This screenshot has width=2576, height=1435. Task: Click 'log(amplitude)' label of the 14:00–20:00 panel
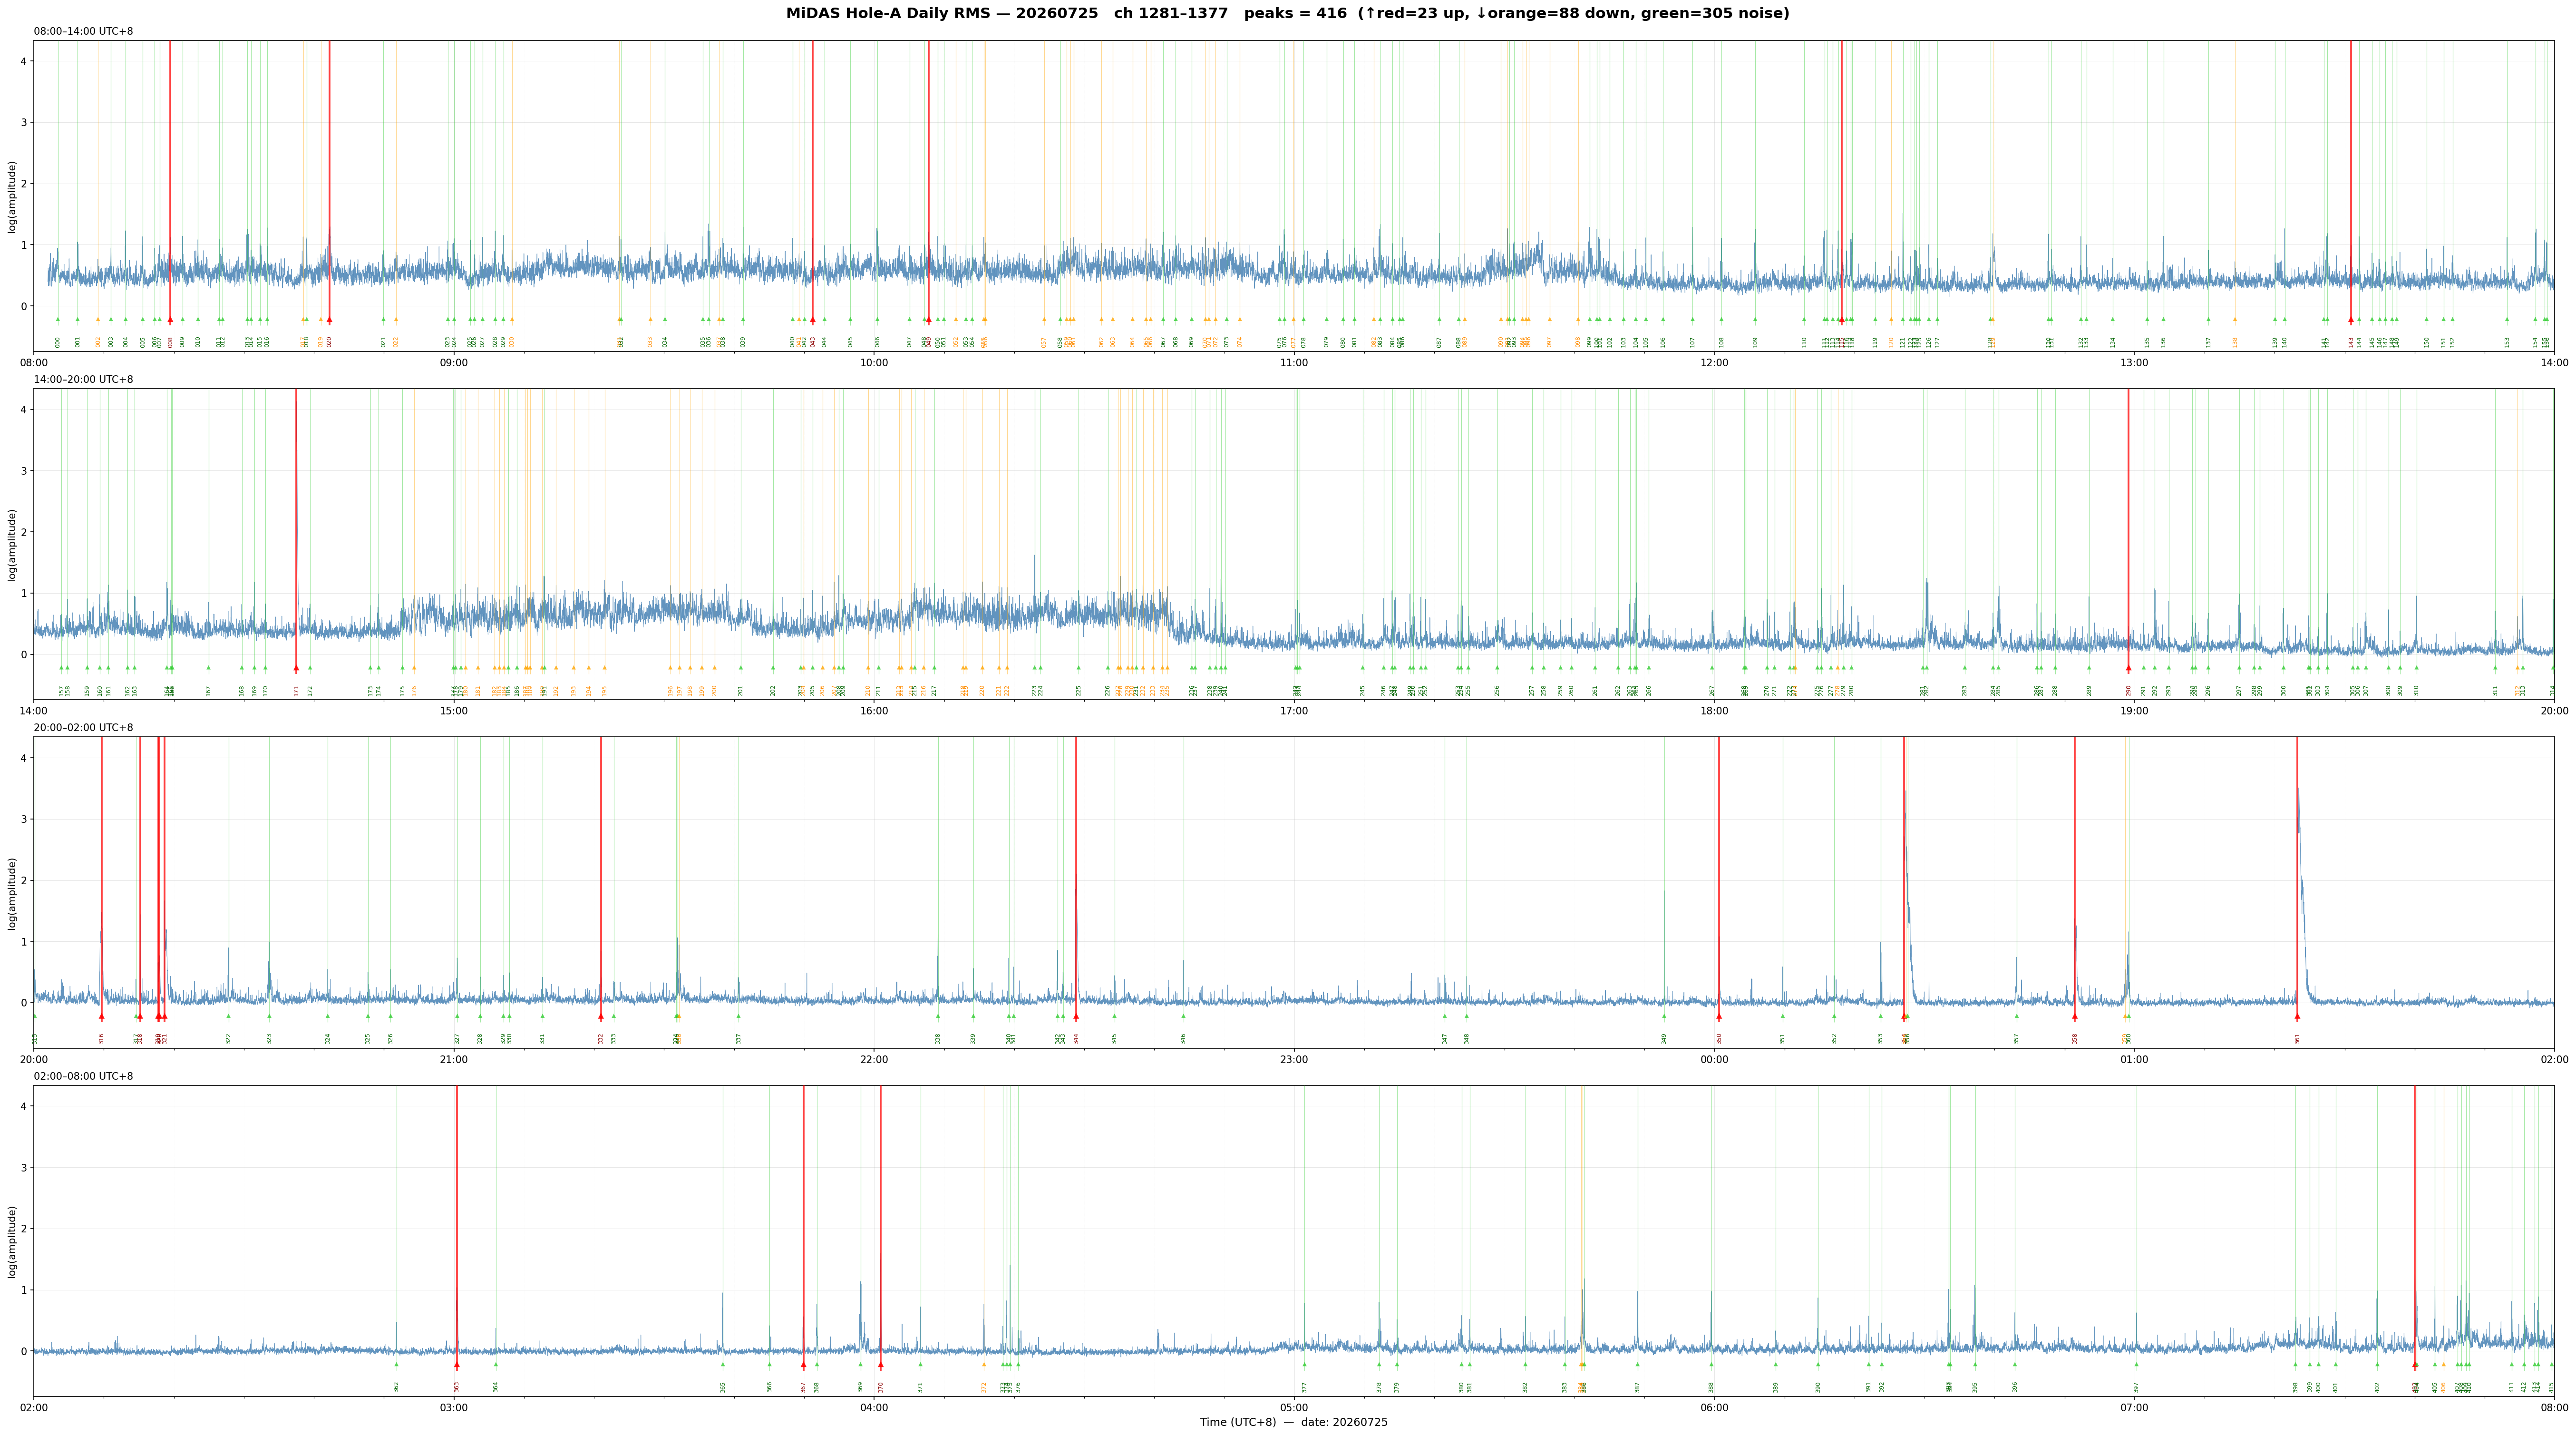(x=13, y=545)
